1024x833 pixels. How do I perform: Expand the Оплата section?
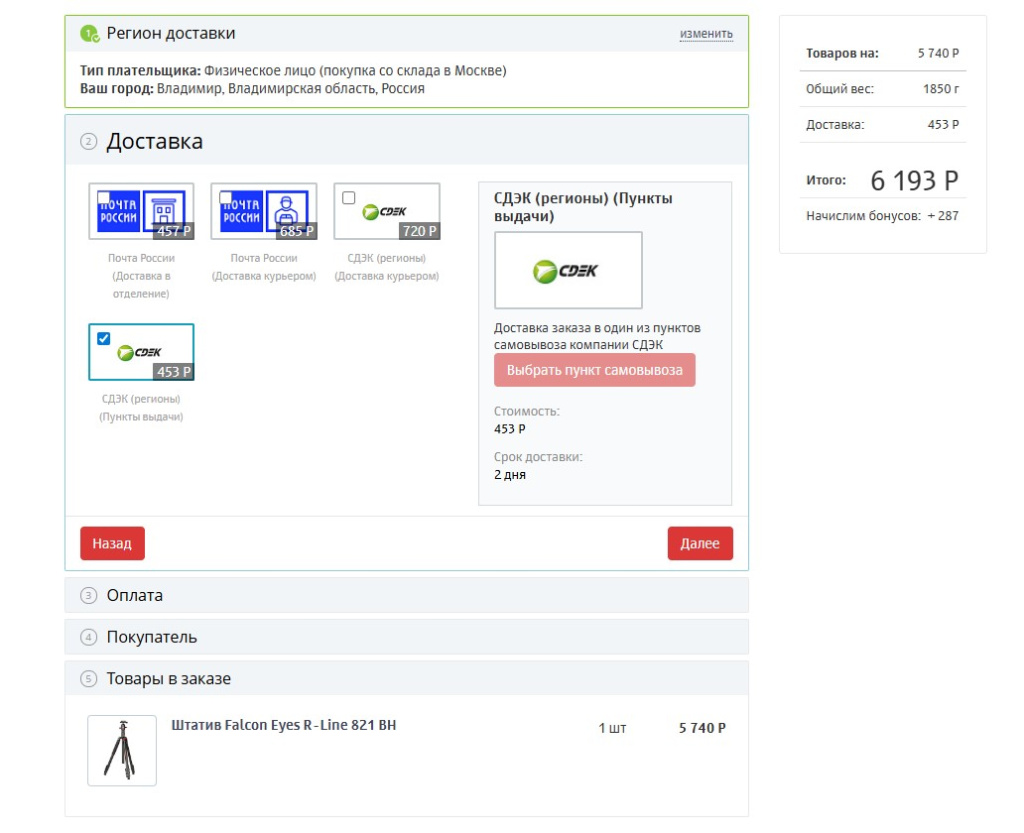coord(135,595)
